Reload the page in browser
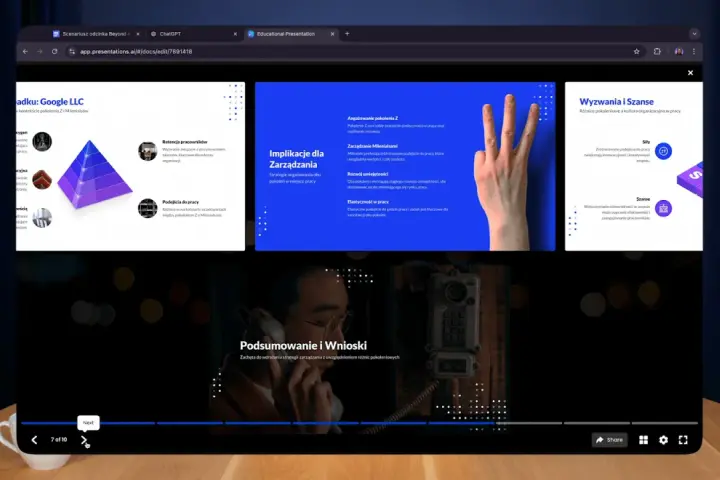The image size is (720, 480). pos(55,51)
